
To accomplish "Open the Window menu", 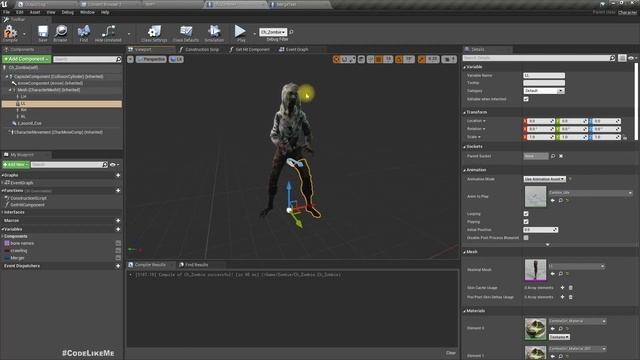I will click(x=87, y=12).
